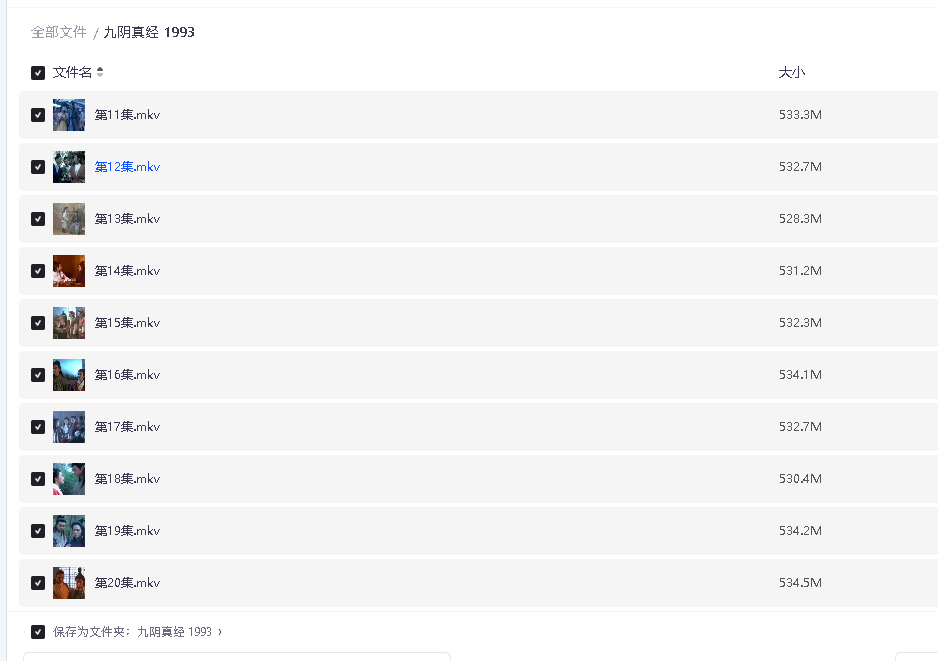Open the 第12集.mkv file link
The width and height of the screenshot is (938, 661).
tap(127, 167)
